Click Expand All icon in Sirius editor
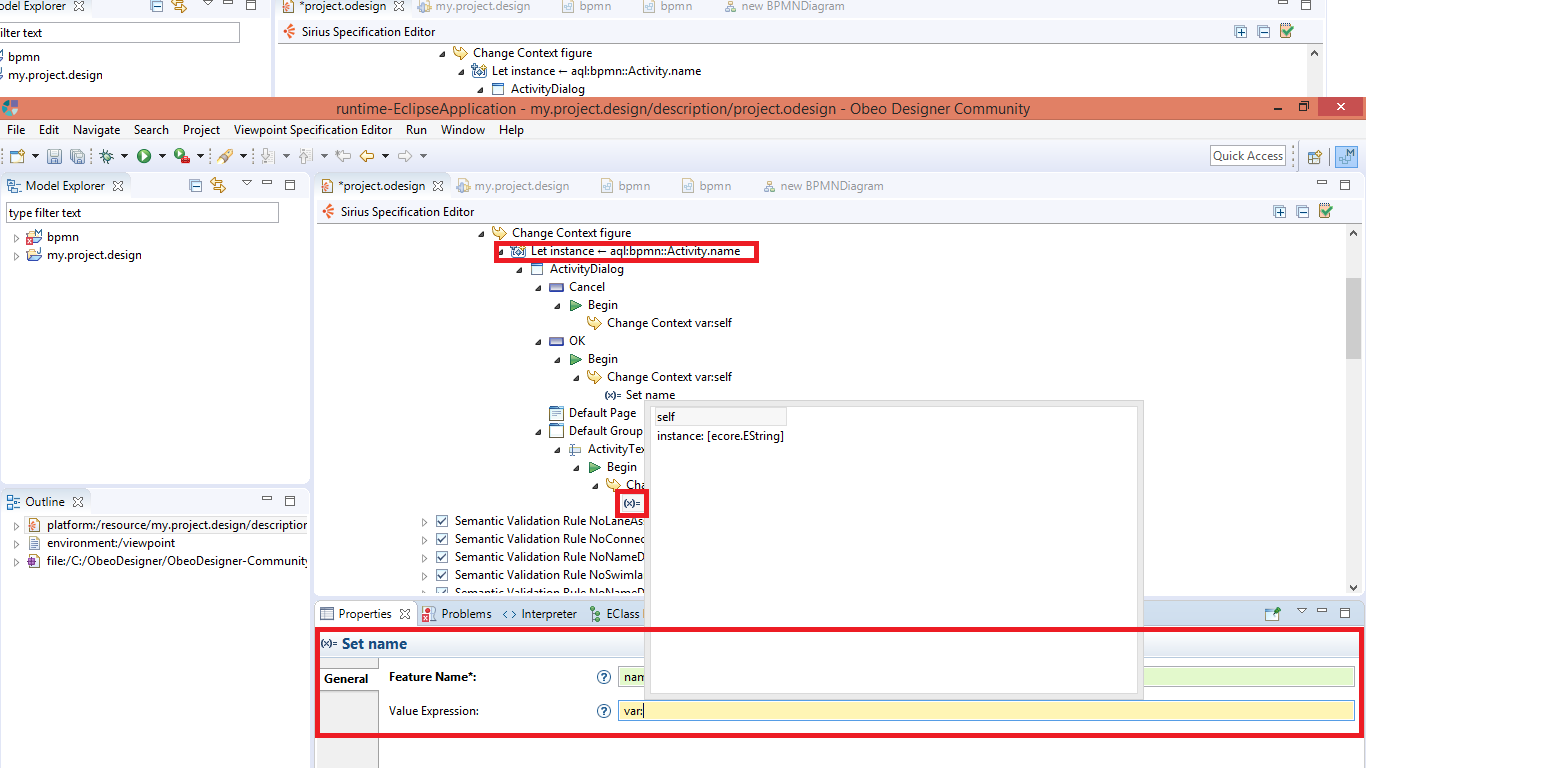 coord(1280,211)
